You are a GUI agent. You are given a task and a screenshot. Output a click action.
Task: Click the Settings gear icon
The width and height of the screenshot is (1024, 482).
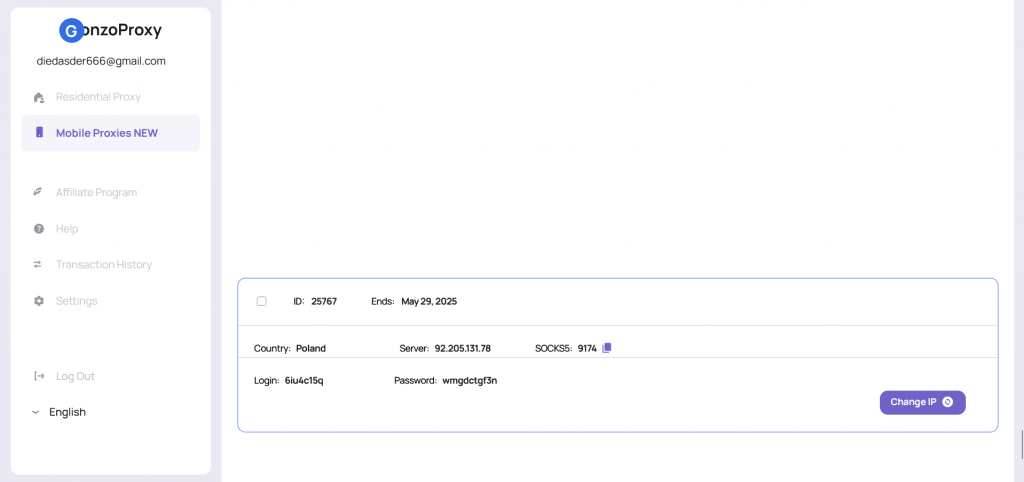coord(39,301)
